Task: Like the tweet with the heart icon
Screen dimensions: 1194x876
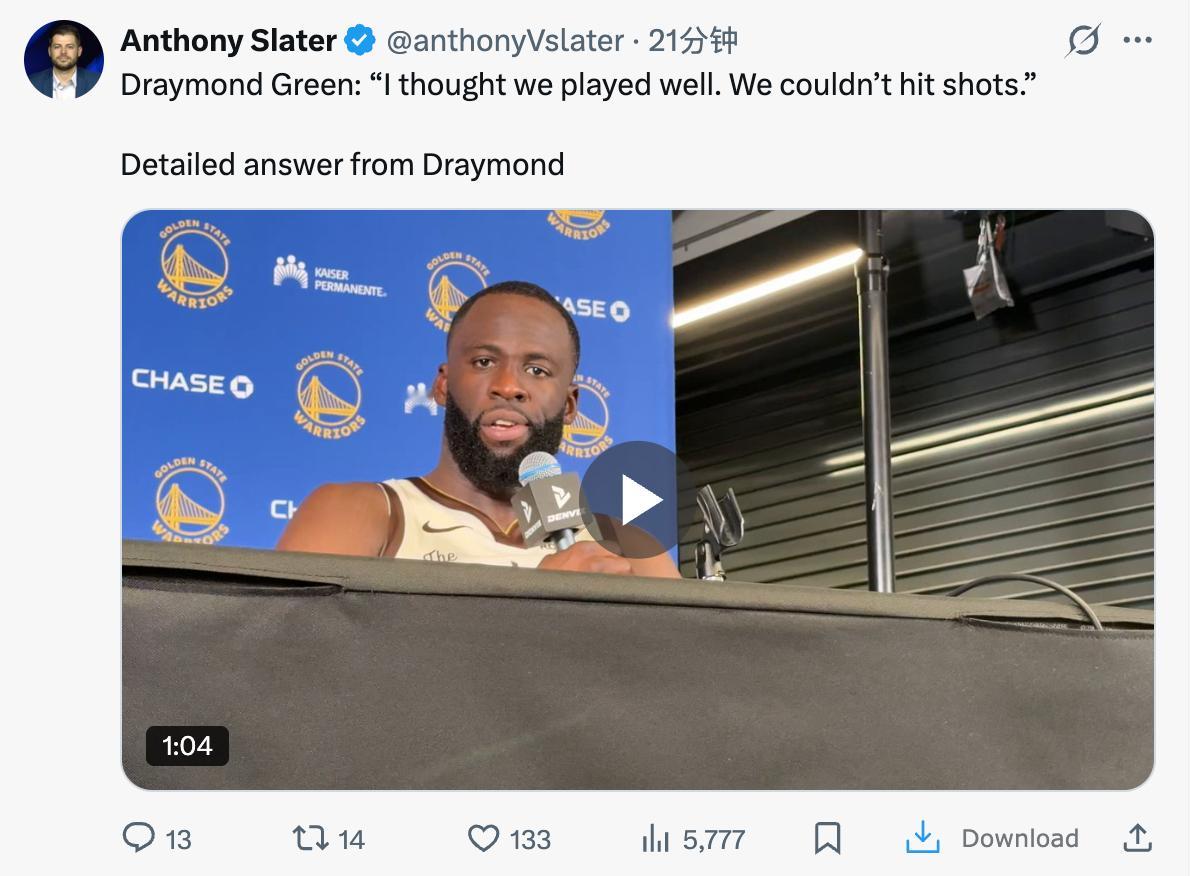Action: (x=484, y=838)
